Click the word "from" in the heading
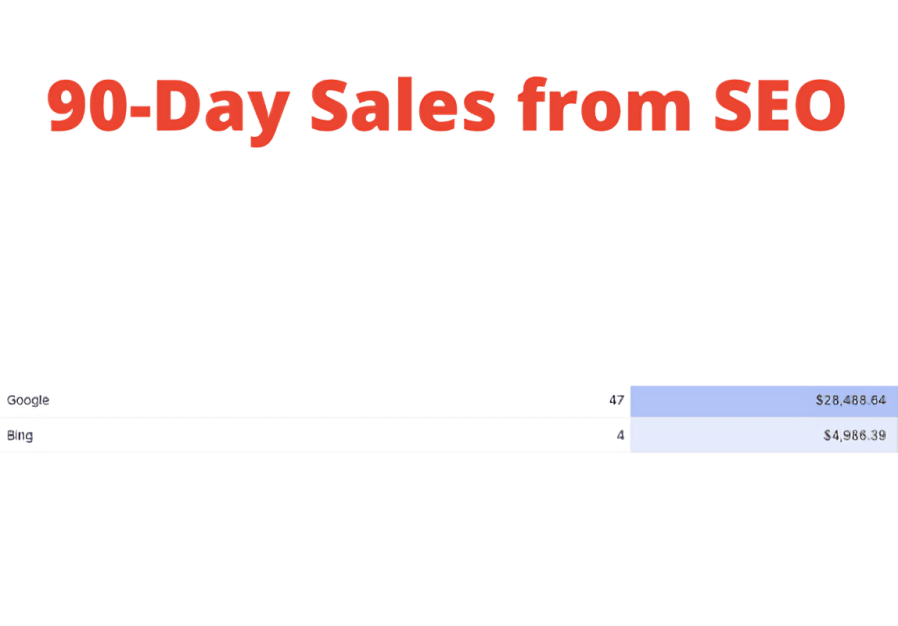Screen dimensions: 898x626 coord(603,106)
